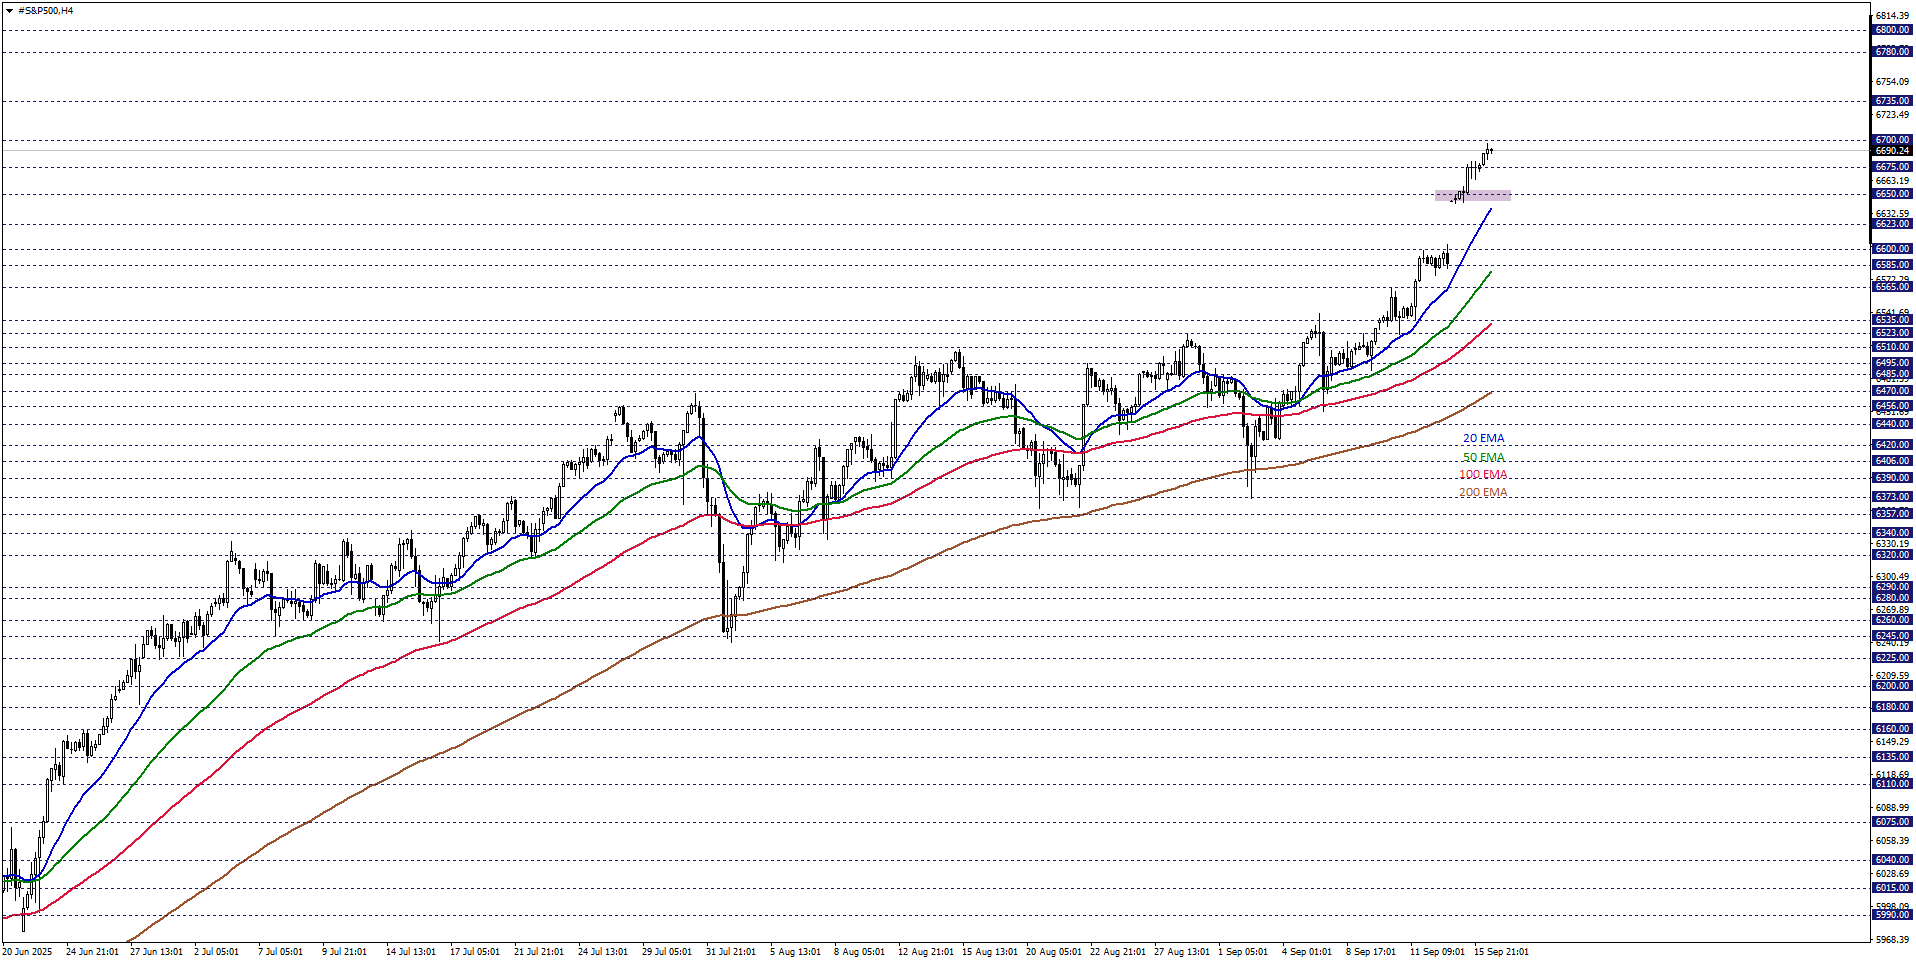Click the 6495.00 level price label

coord(1892,363)
